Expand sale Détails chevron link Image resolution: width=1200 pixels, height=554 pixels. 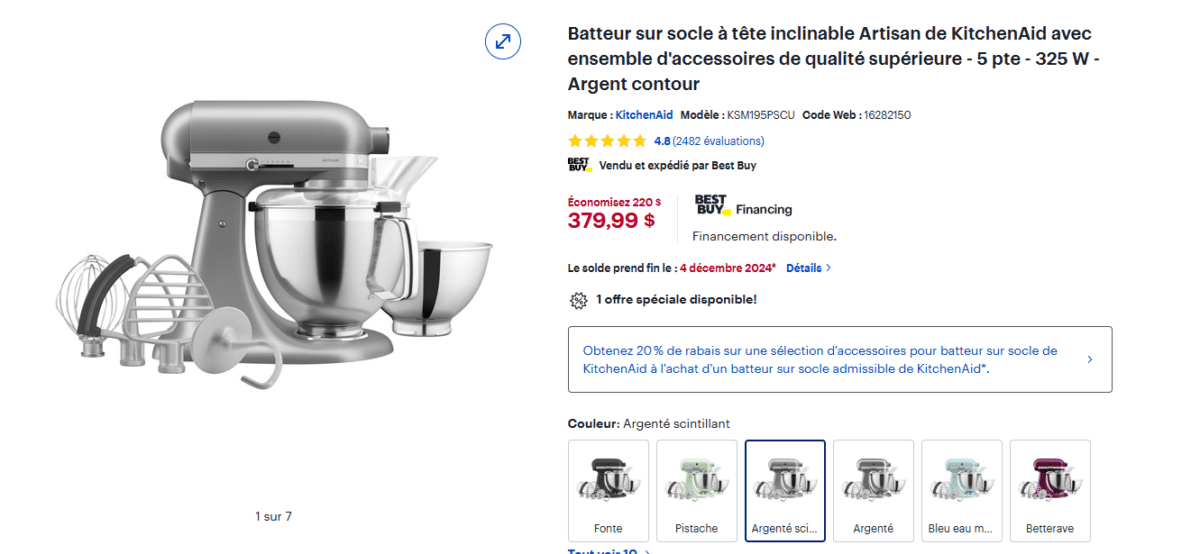click(808, 268)
